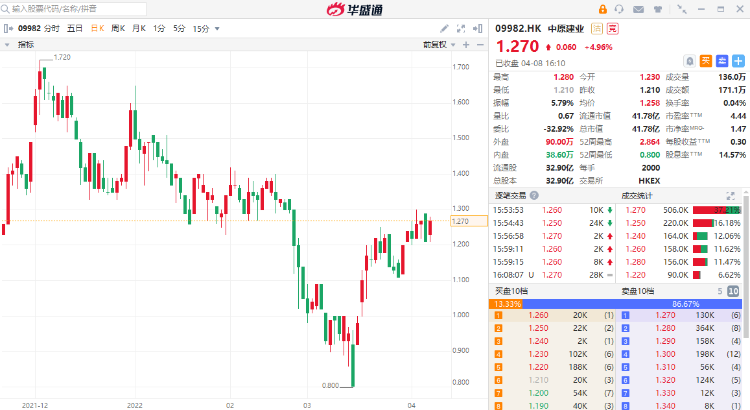Screen dimensions: 750x410
Task: Click the 股息率 value 14.57%
Action: point(732,155)
